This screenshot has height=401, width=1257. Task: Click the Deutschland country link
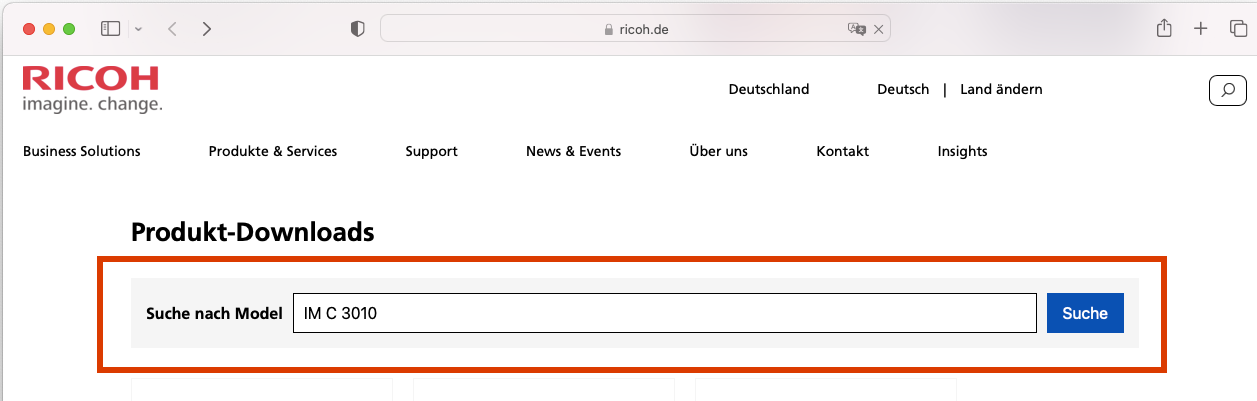[769, 89]
